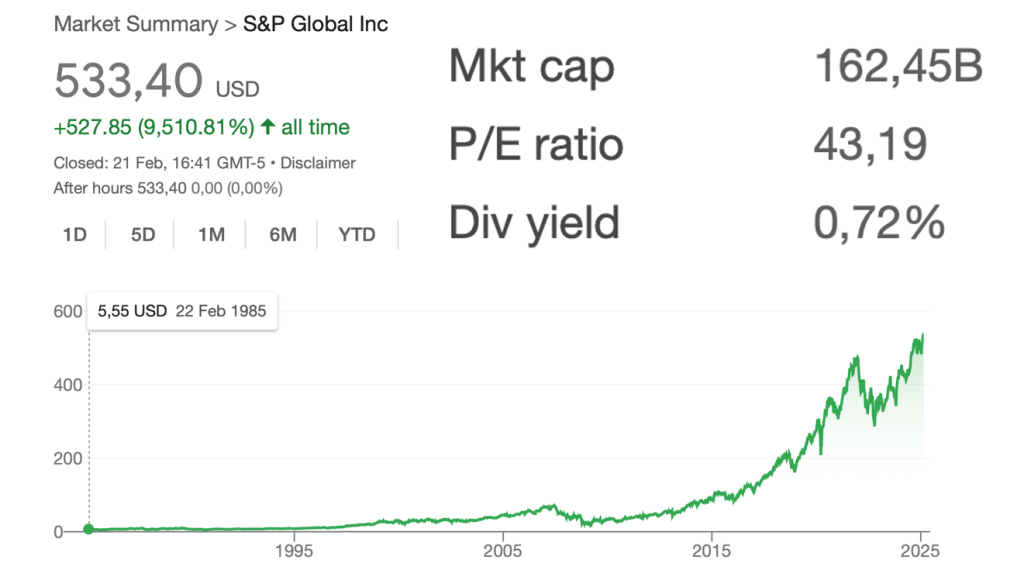Image resolution: width=1024 pixels, height=570 pixels.
Task: Switch chart to YTD range
Action: [x=357, y=235]
